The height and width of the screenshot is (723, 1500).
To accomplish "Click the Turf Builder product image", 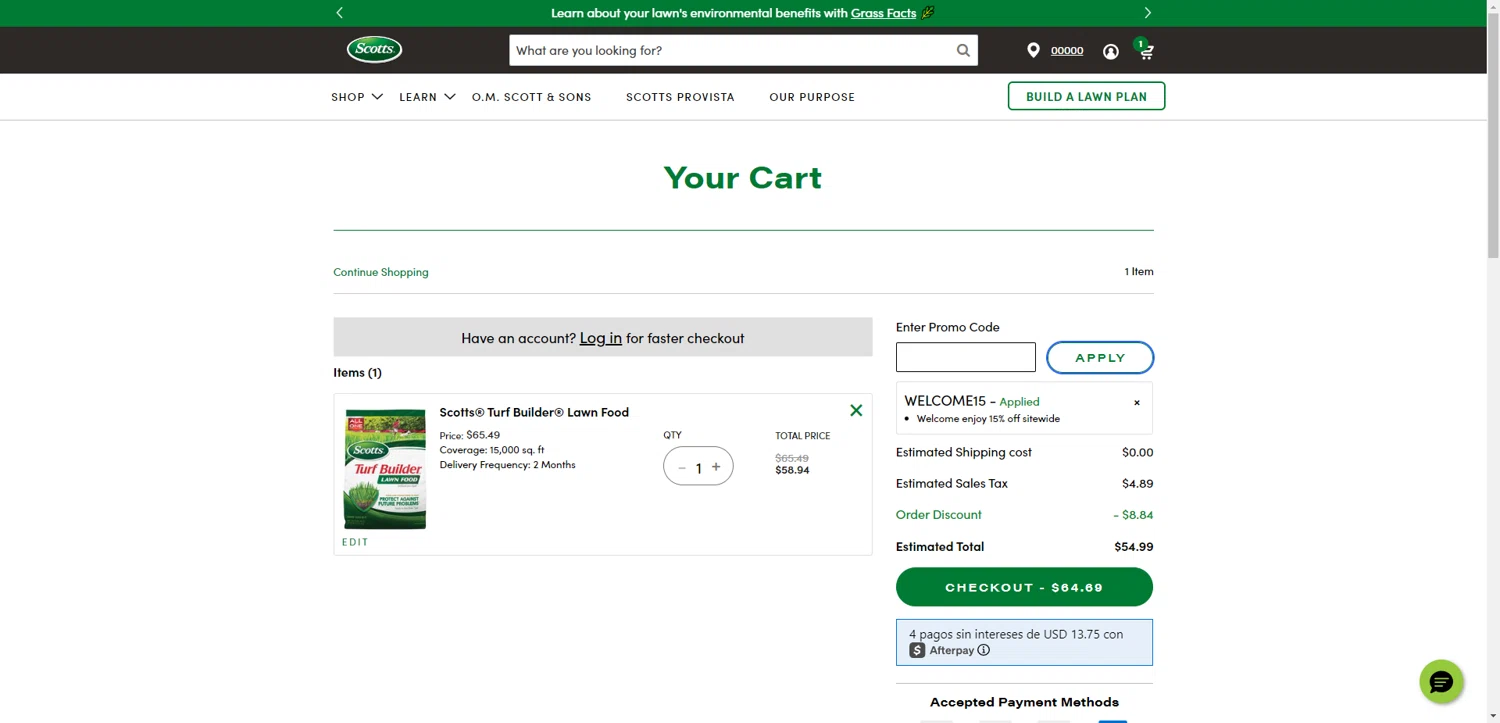I will (385, 469).
